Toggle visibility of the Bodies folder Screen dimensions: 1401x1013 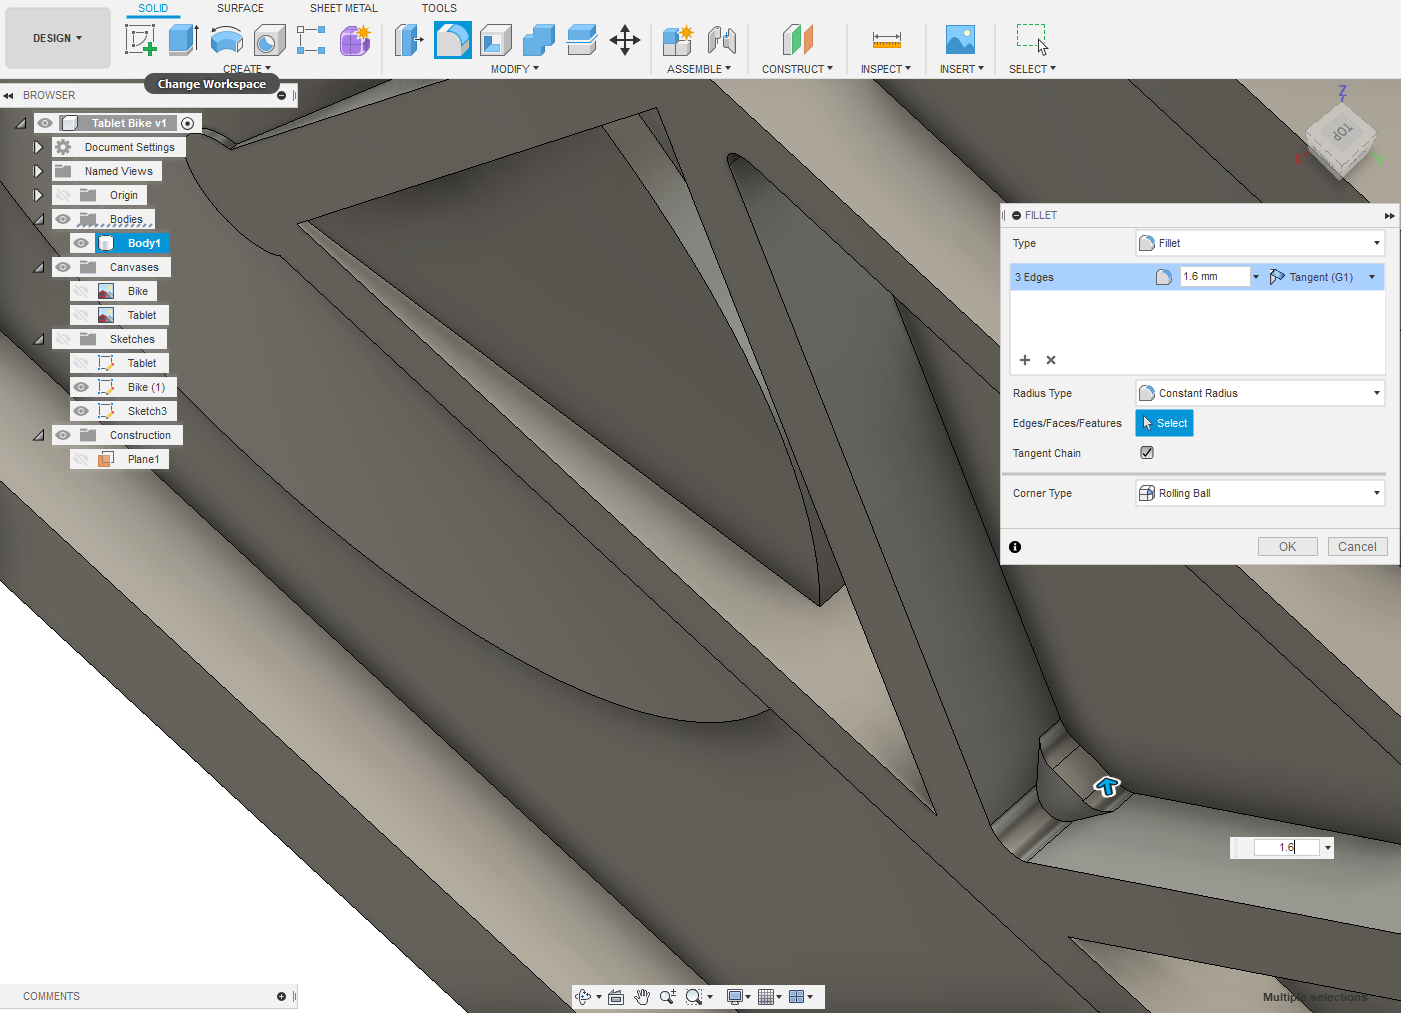63,219
